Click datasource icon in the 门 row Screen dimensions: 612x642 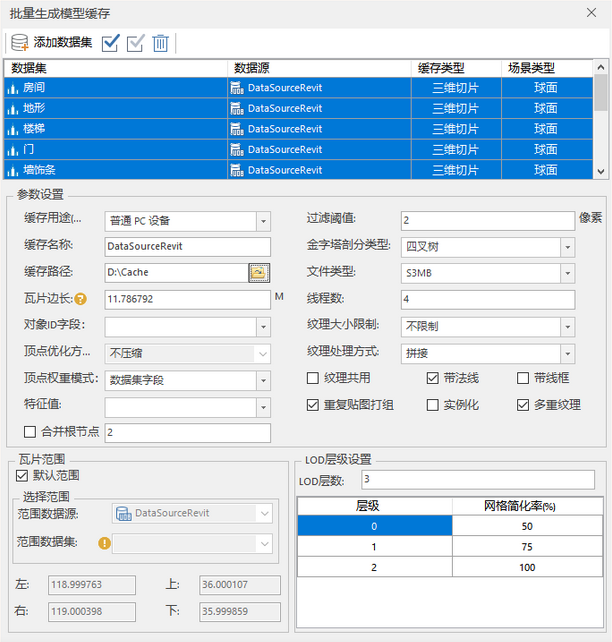tap(237, 149)
